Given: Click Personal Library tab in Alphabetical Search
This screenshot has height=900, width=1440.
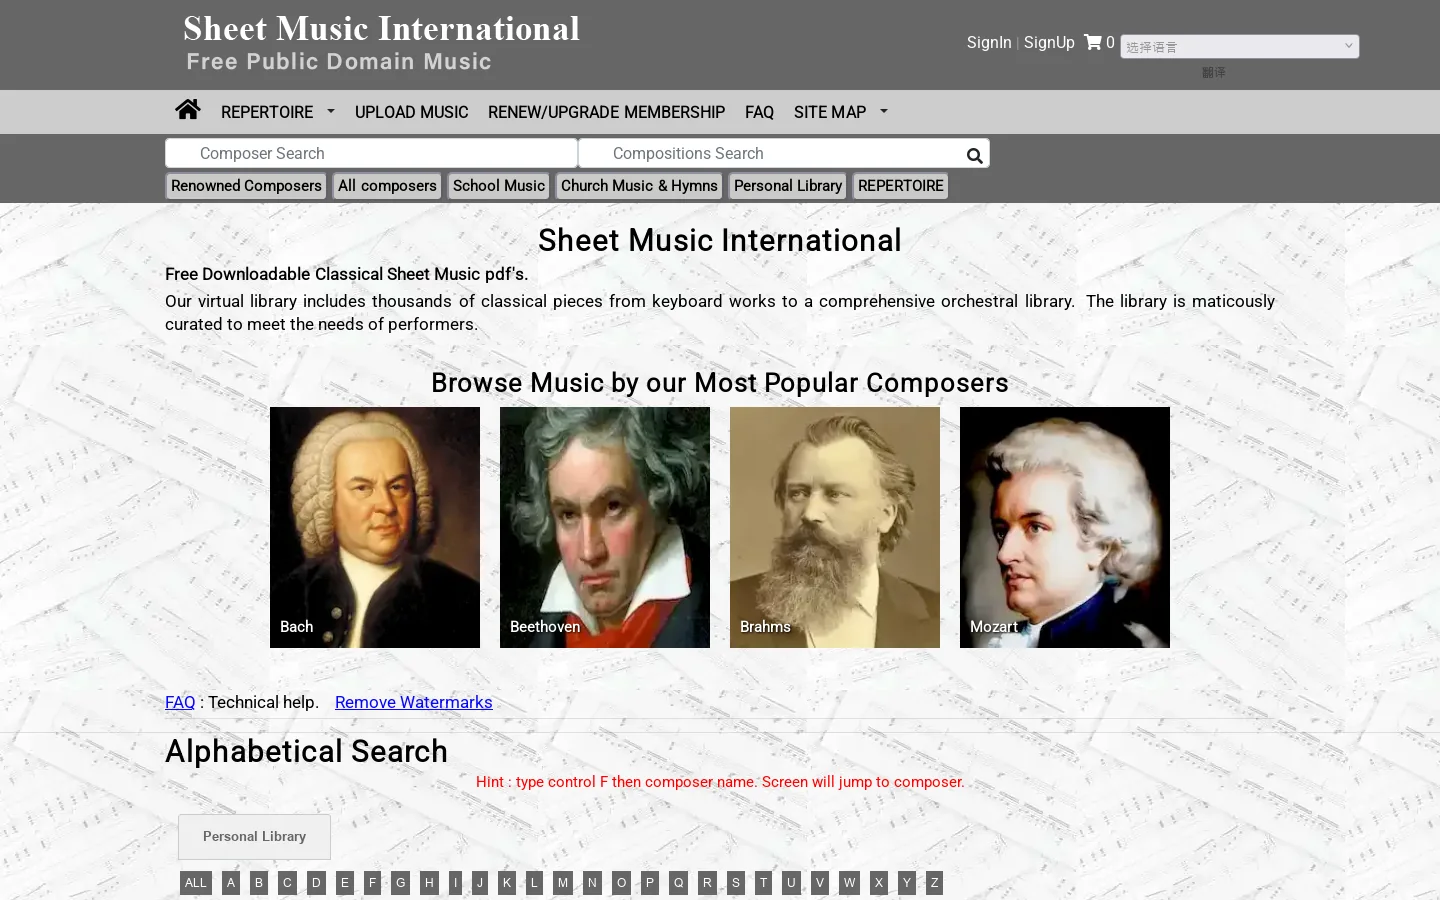Looking at the screenshot, I should coord(254,837).
